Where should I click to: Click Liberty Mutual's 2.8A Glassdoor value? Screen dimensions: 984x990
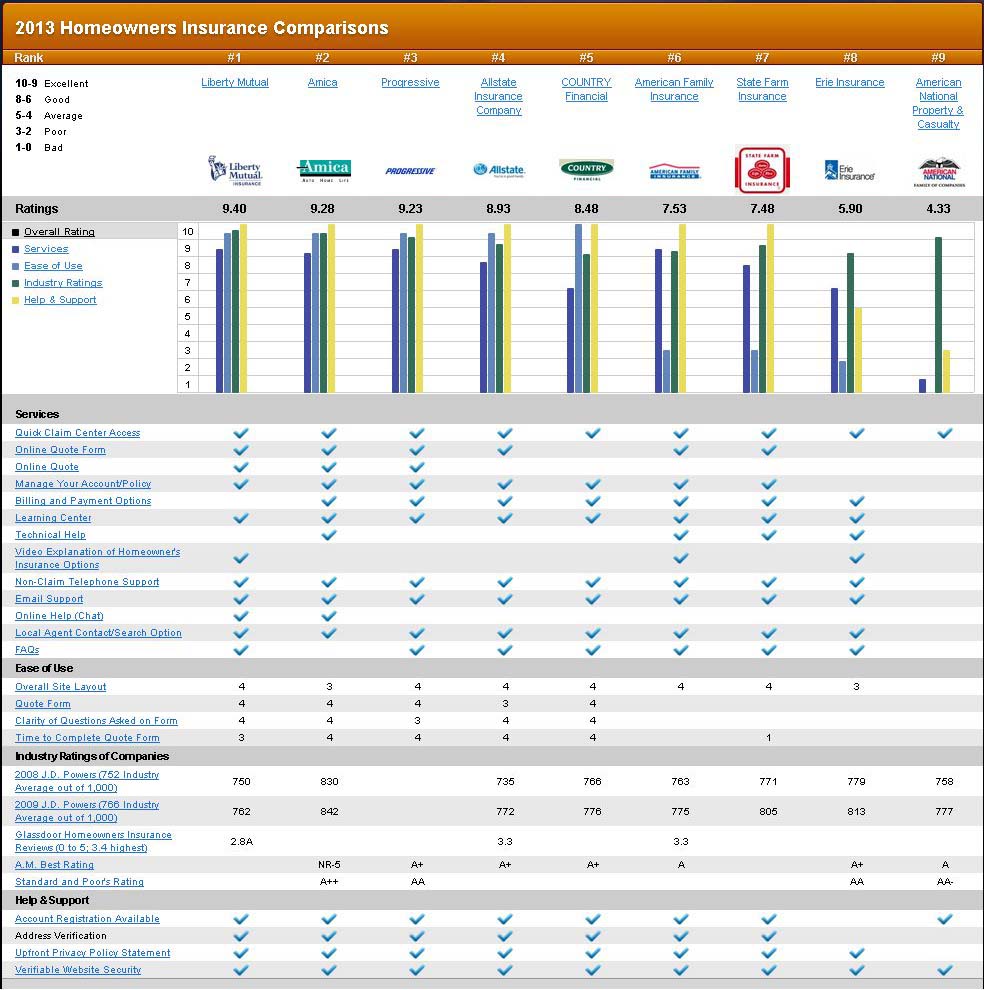coord(241,842)
